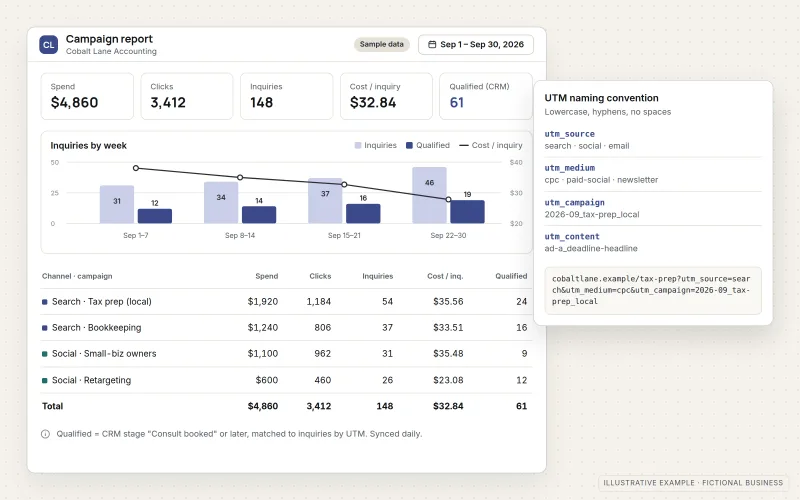800x500 pixels.
Task: Select the Qualified (CRM) 61 card
Action: [x=486, y=96]
